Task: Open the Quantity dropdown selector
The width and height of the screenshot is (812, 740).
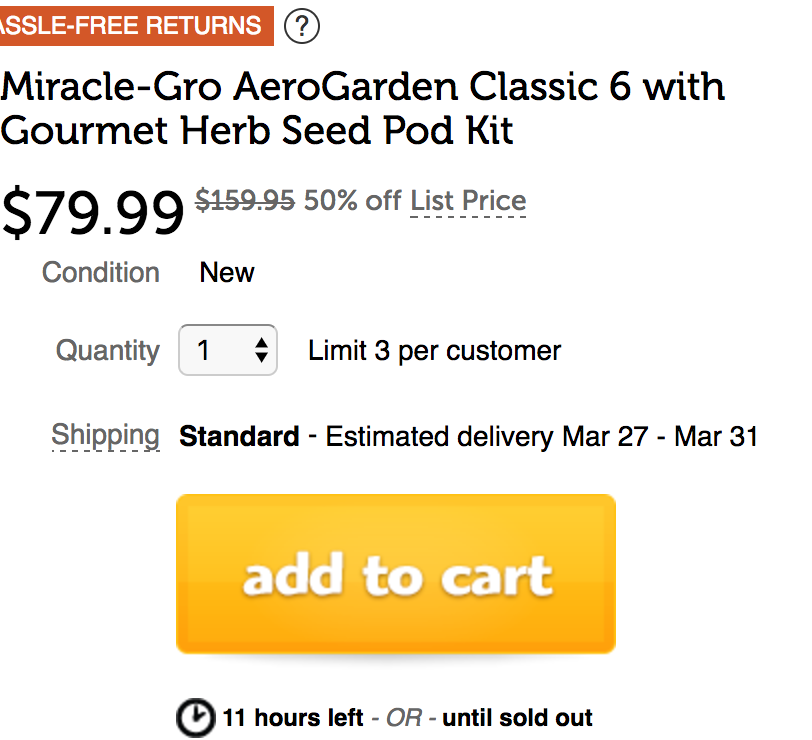Action: (226, 350)
